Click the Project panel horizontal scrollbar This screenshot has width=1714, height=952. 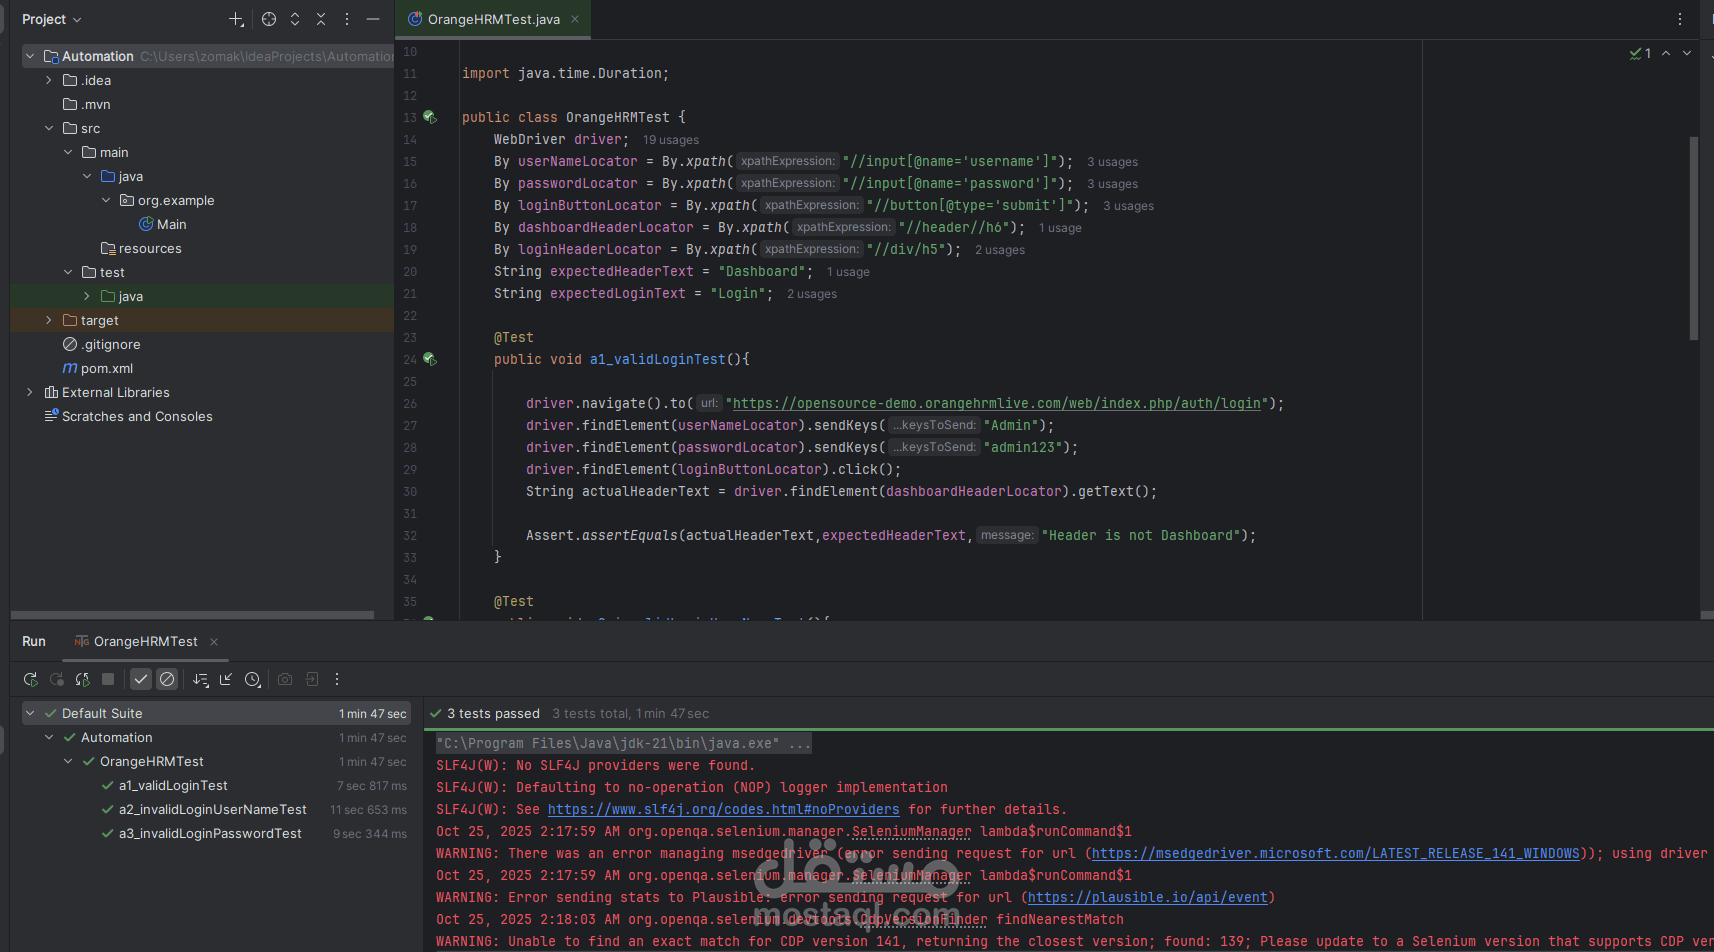192,615
